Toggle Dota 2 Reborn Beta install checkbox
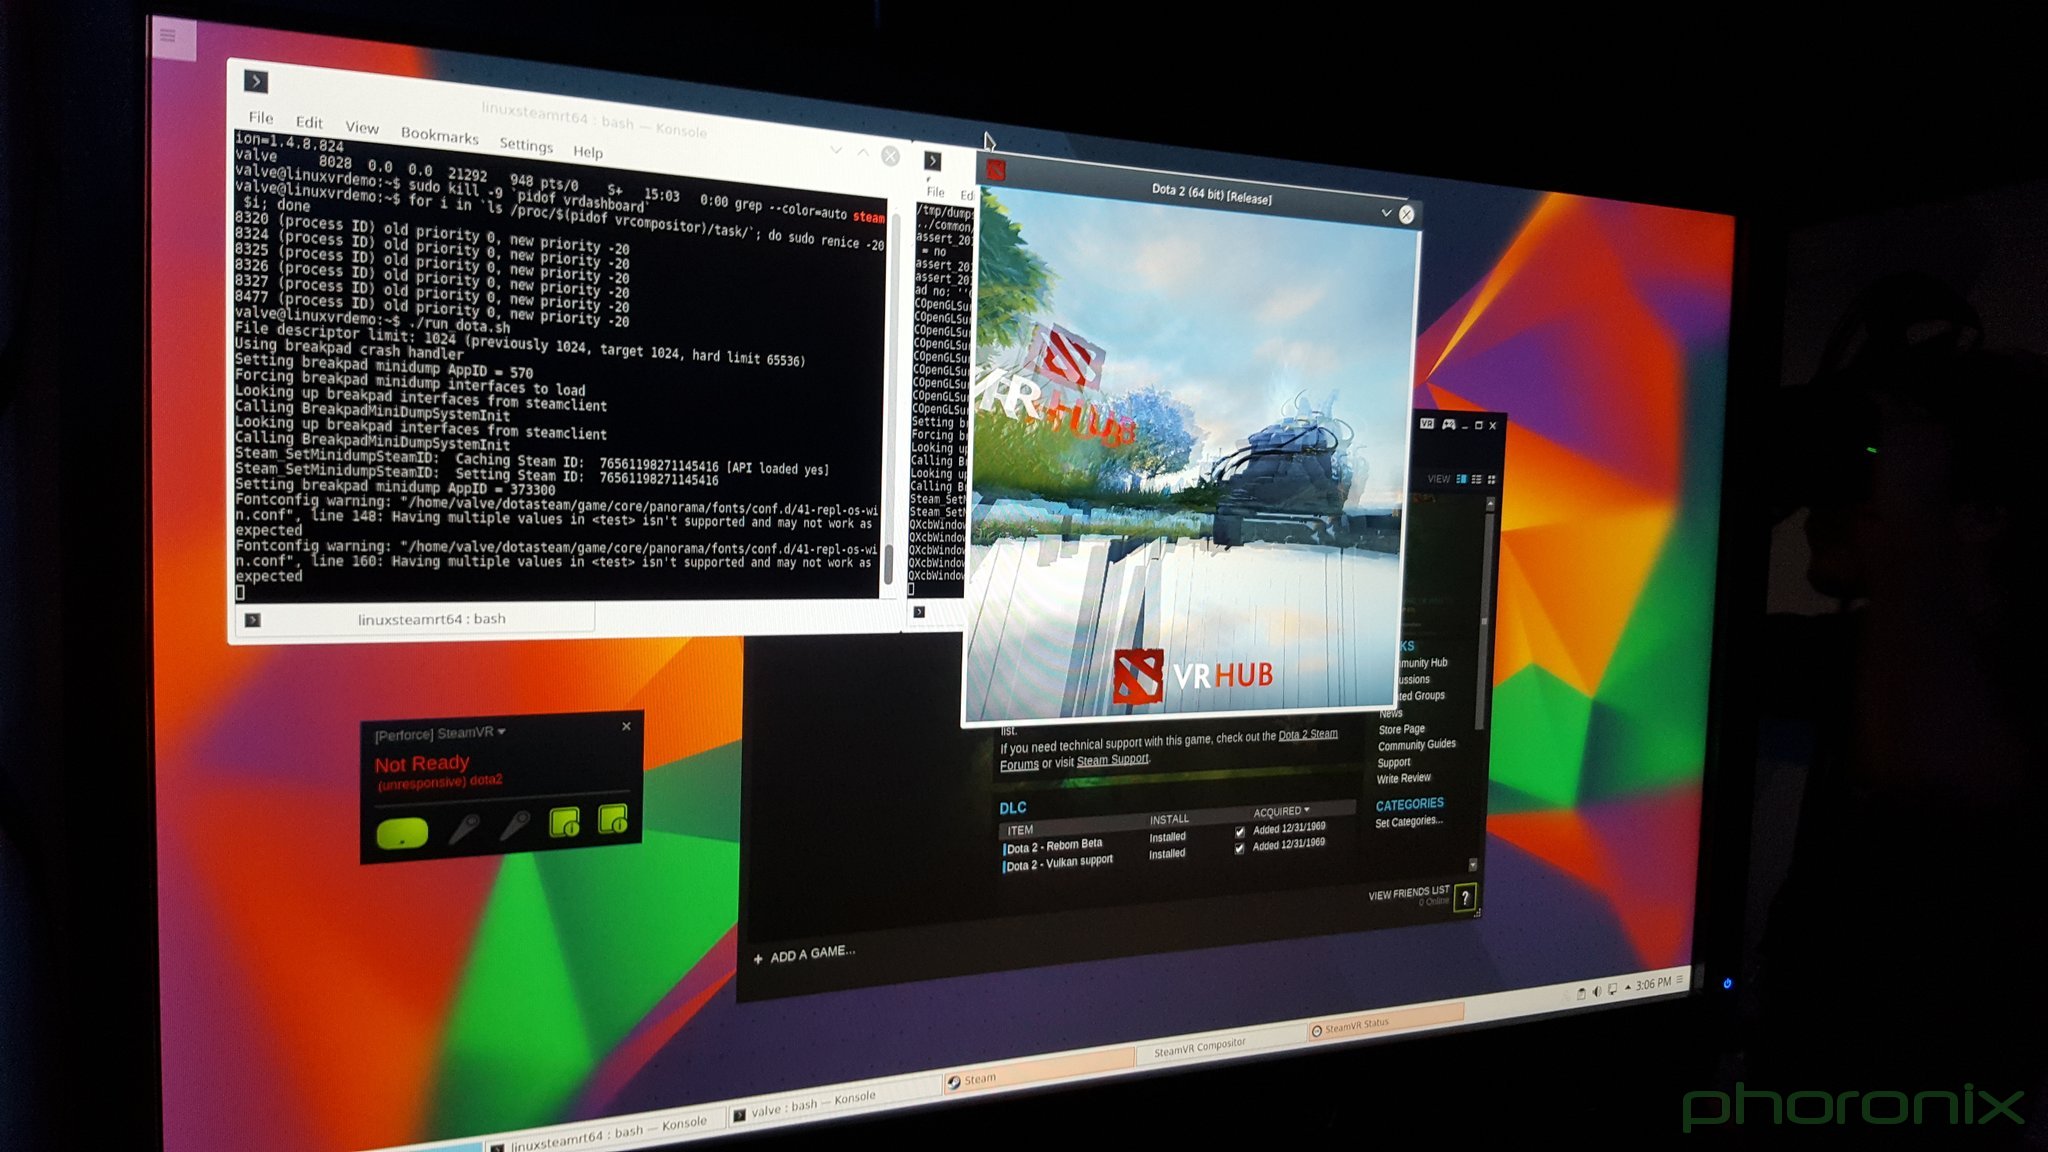The width and height of the screenshot is (2048, 1152). 1240,832
